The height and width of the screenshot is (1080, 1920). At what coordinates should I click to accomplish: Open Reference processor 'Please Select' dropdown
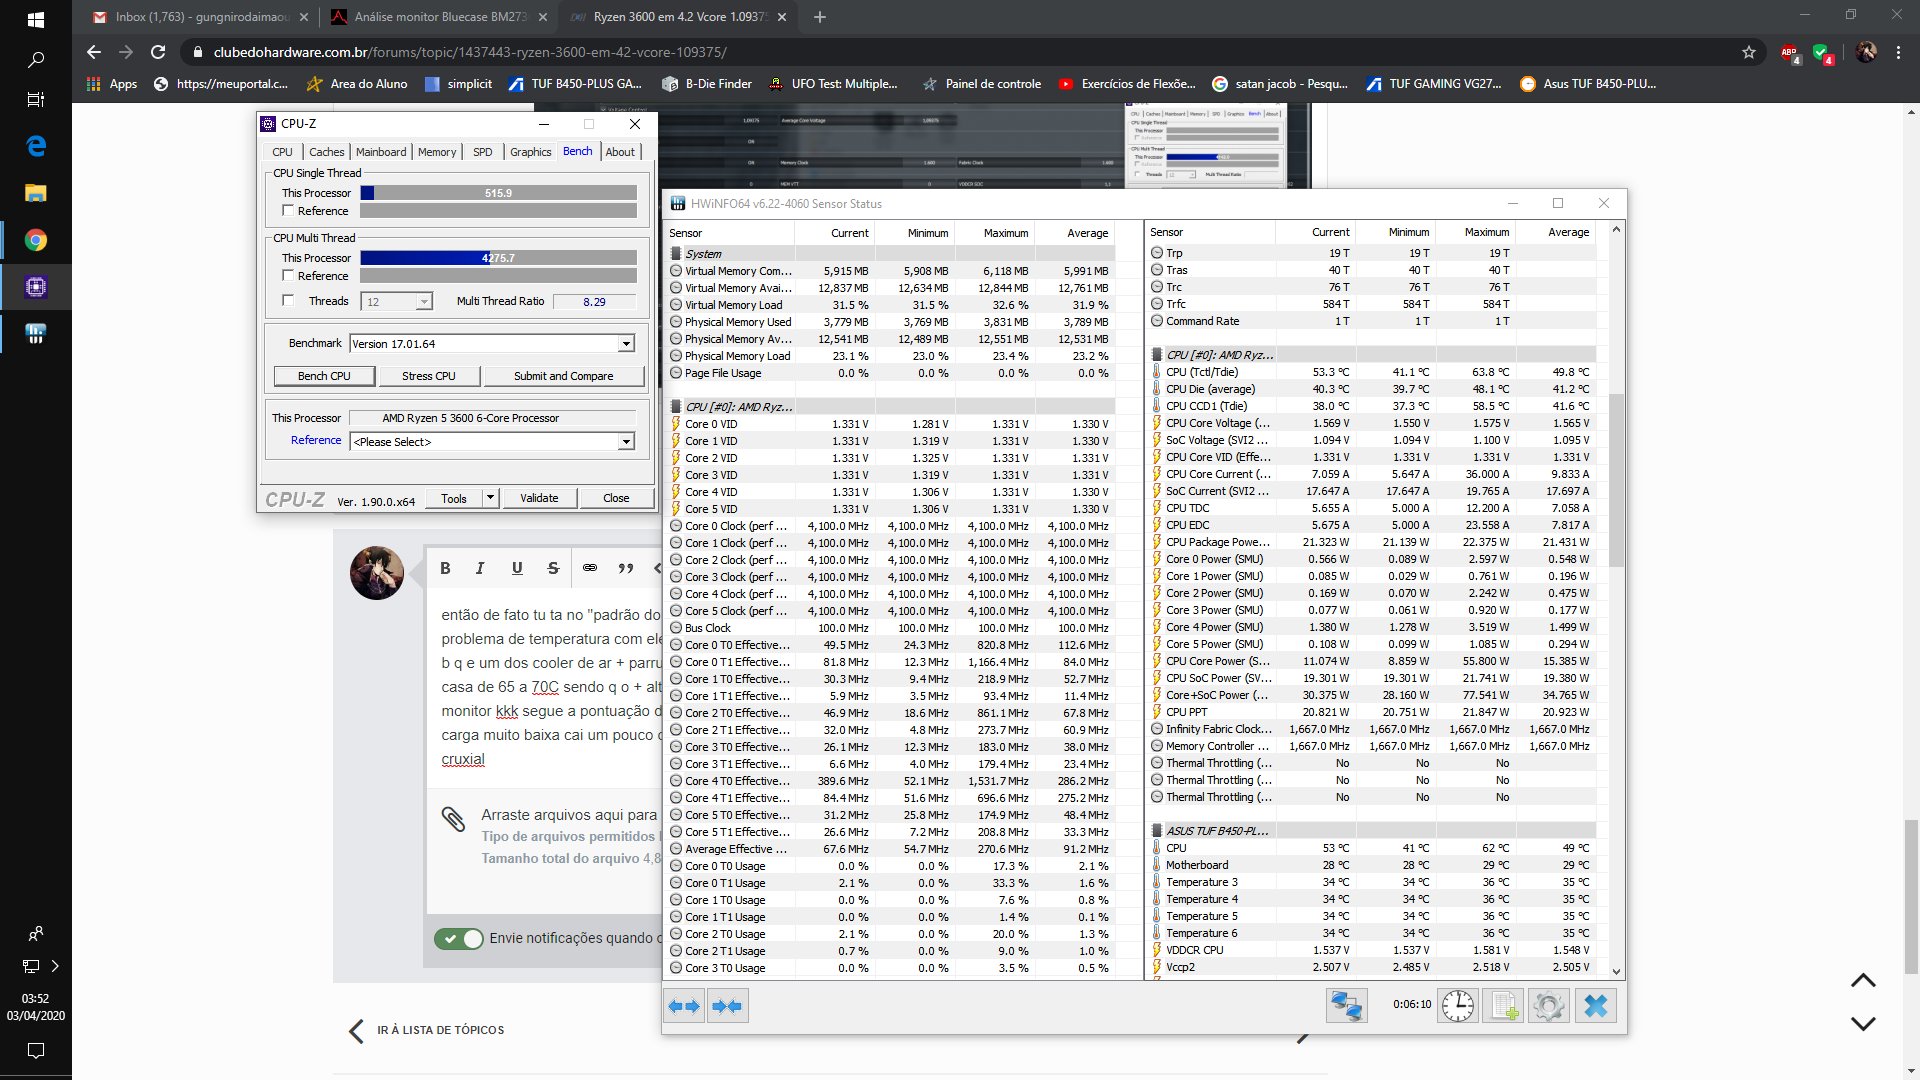(626, 442)
